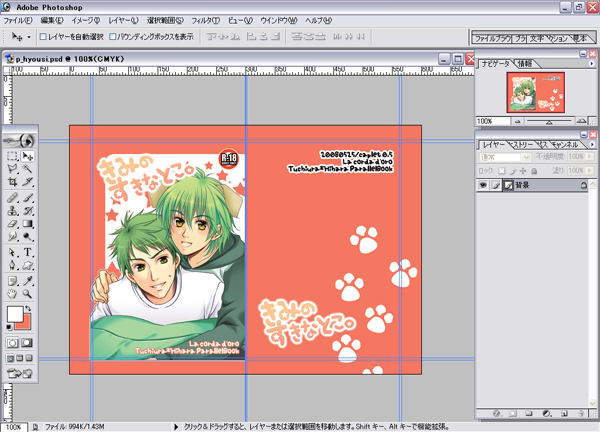
Task: Open the ファイルブラウザ tab in palette well
Action: tap(492, 39)
